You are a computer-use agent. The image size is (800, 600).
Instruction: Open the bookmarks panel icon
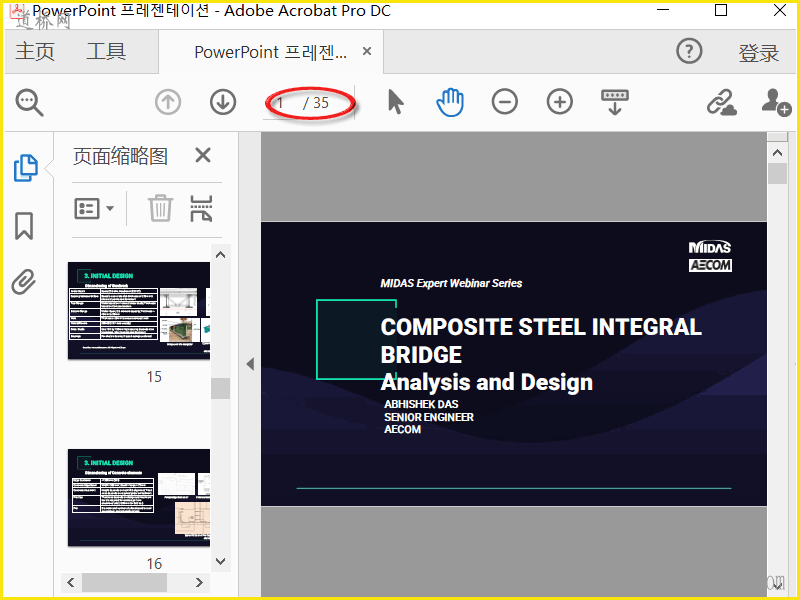[24, 226]
